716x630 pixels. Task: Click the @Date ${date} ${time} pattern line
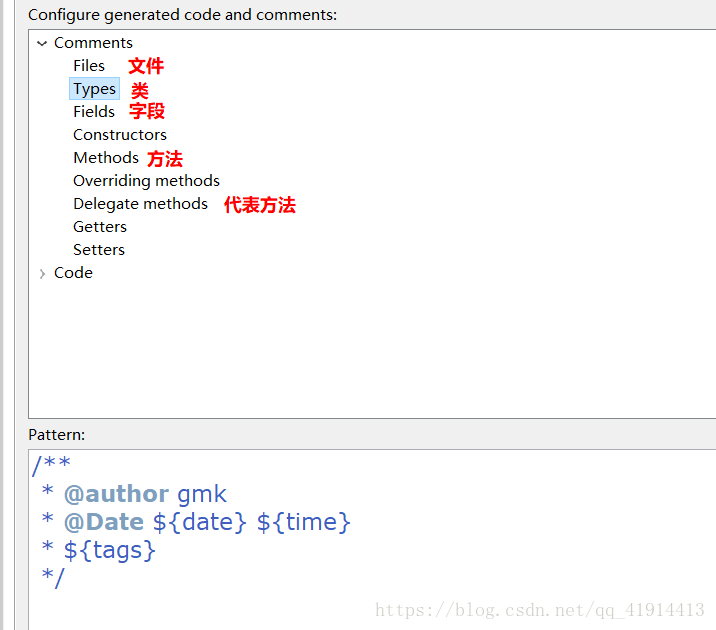[196, 522]
